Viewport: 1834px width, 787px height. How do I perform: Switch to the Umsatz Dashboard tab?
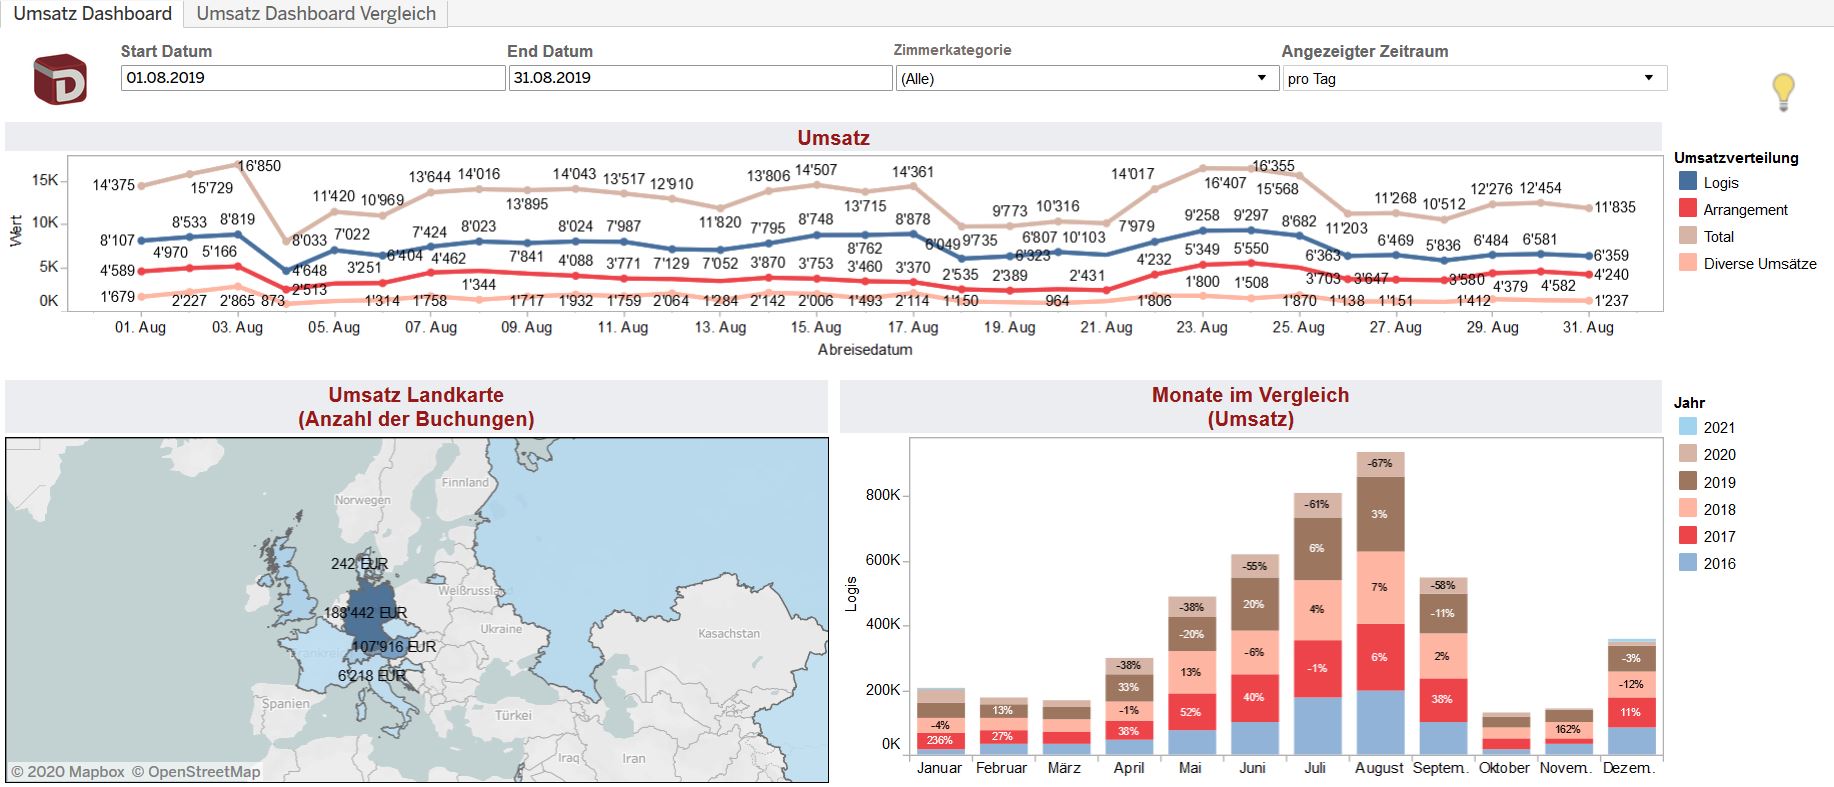(x=92, y=14)
